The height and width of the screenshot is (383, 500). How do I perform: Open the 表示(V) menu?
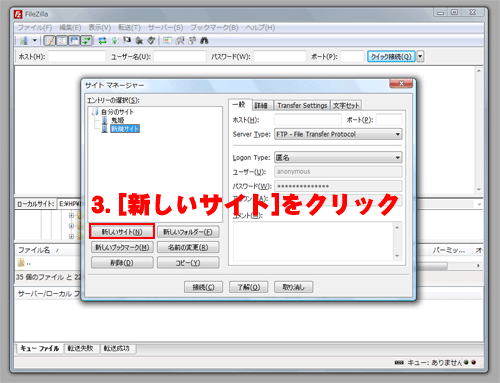tap(100, 27)
